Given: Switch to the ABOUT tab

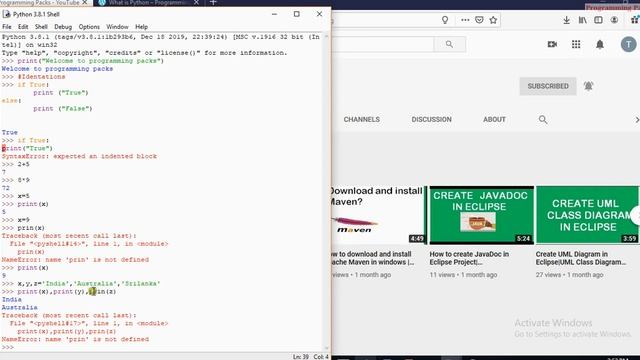Looking at the screenshot, I should coord(494,120).
